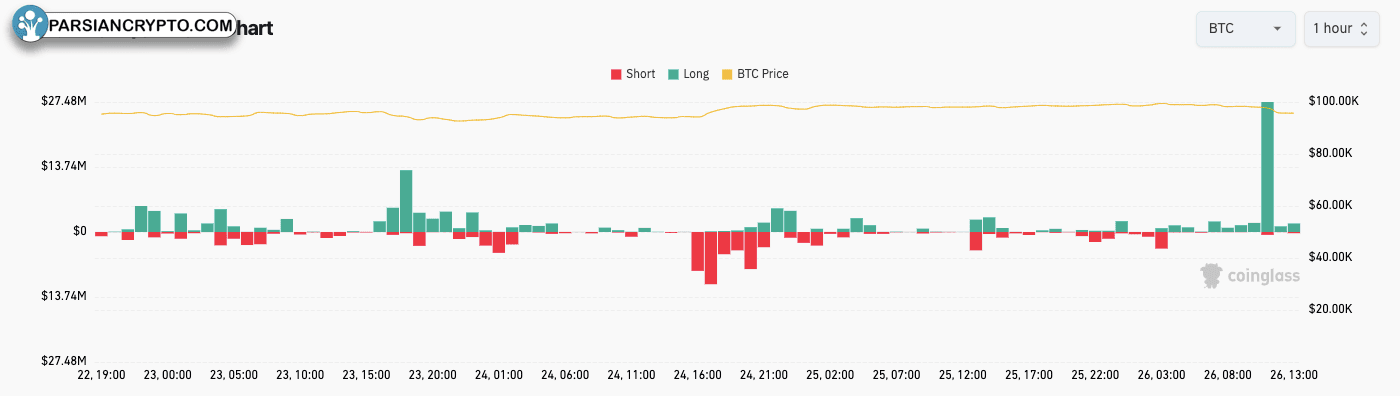Click the coinglass watermark logo

coord(1250,276)
